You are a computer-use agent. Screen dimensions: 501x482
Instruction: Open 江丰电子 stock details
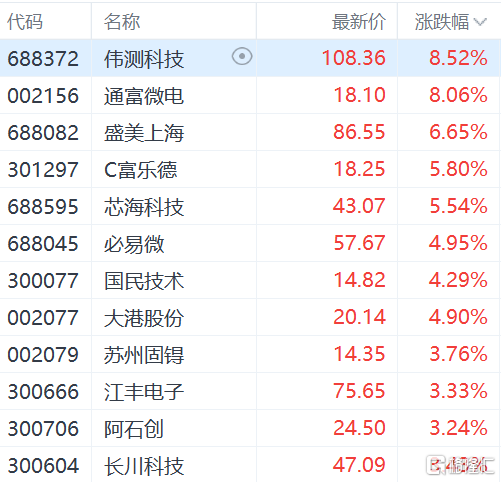coord(144,392)
